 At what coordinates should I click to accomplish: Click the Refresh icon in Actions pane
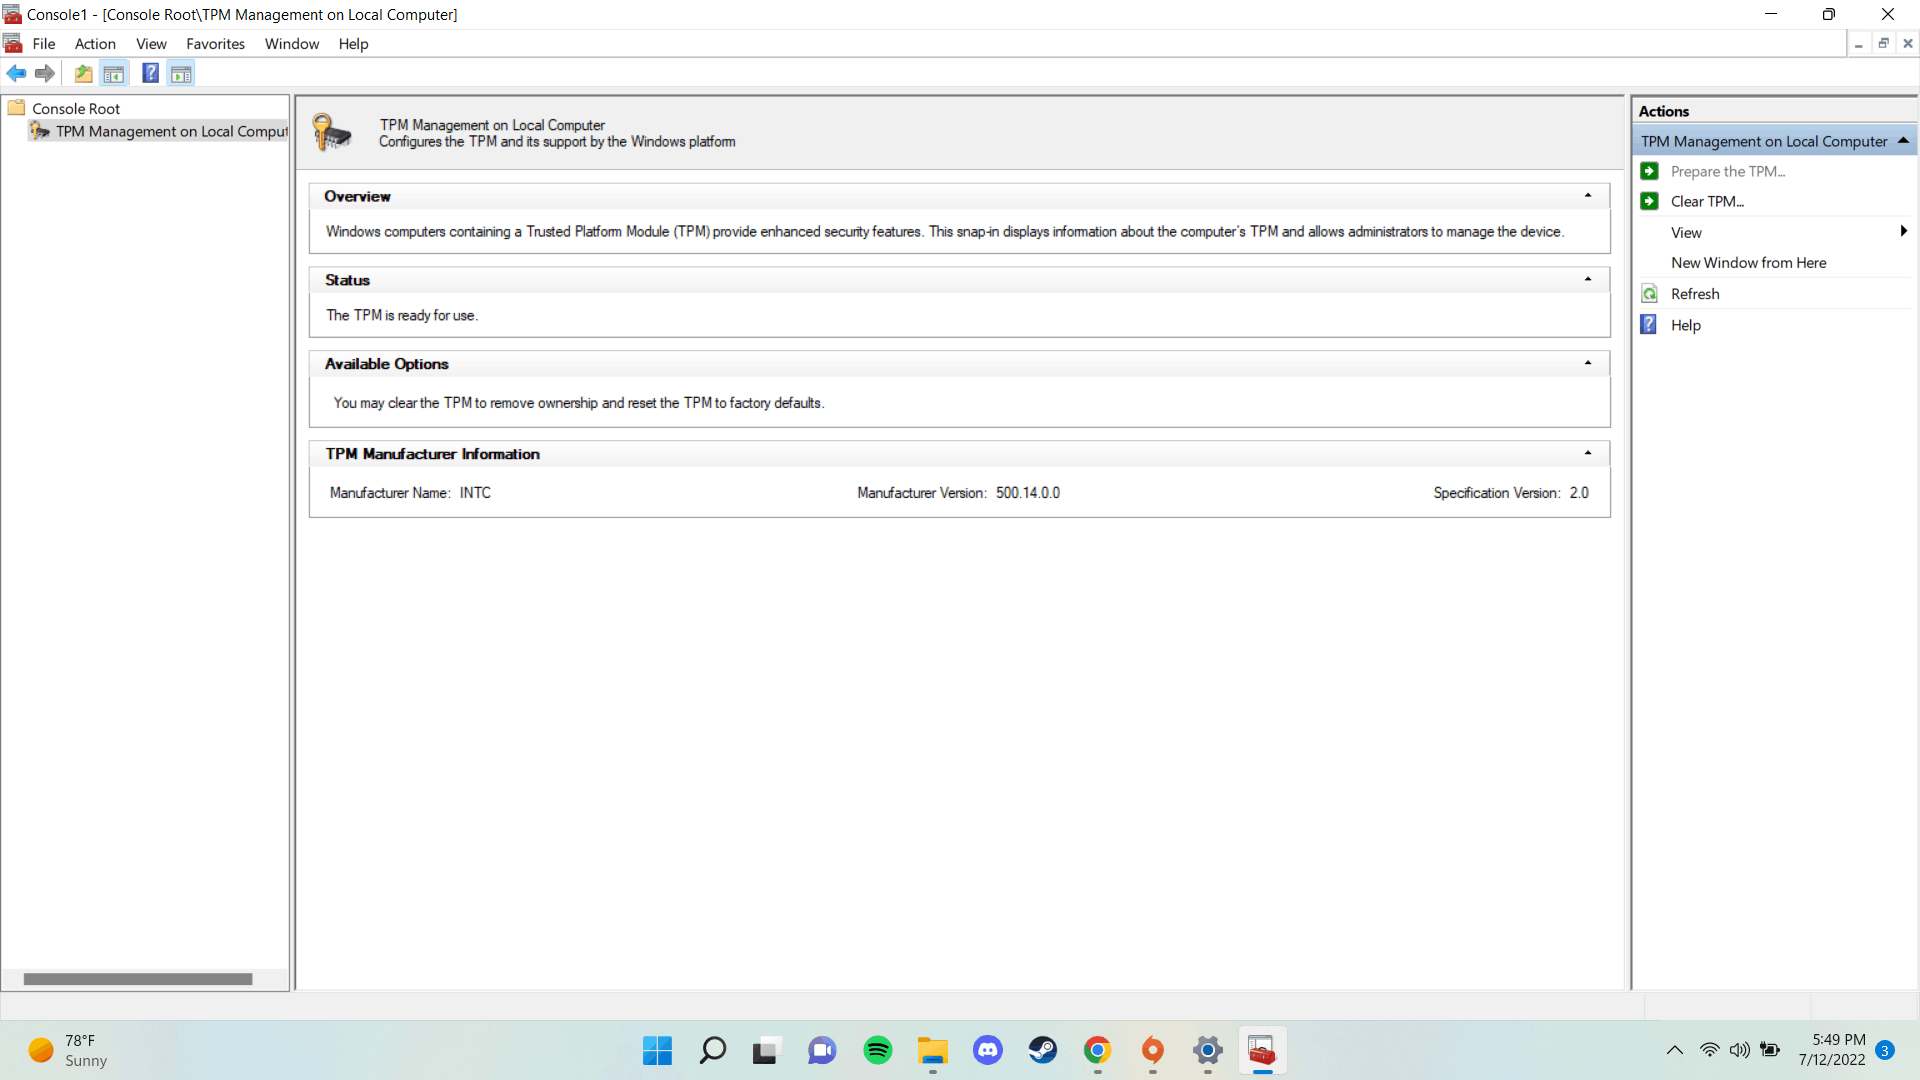click(1650, 294)
